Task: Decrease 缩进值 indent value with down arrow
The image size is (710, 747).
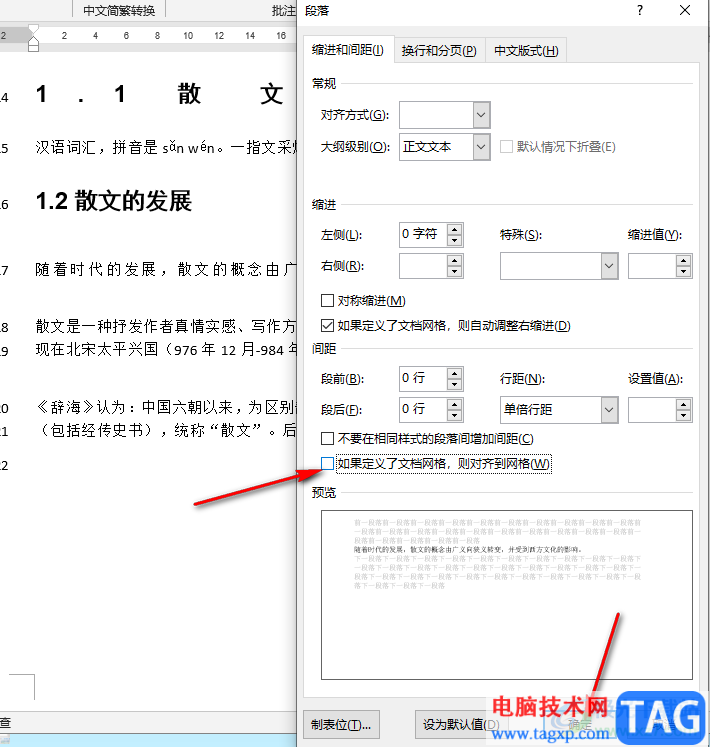Action: click(683, 272)
